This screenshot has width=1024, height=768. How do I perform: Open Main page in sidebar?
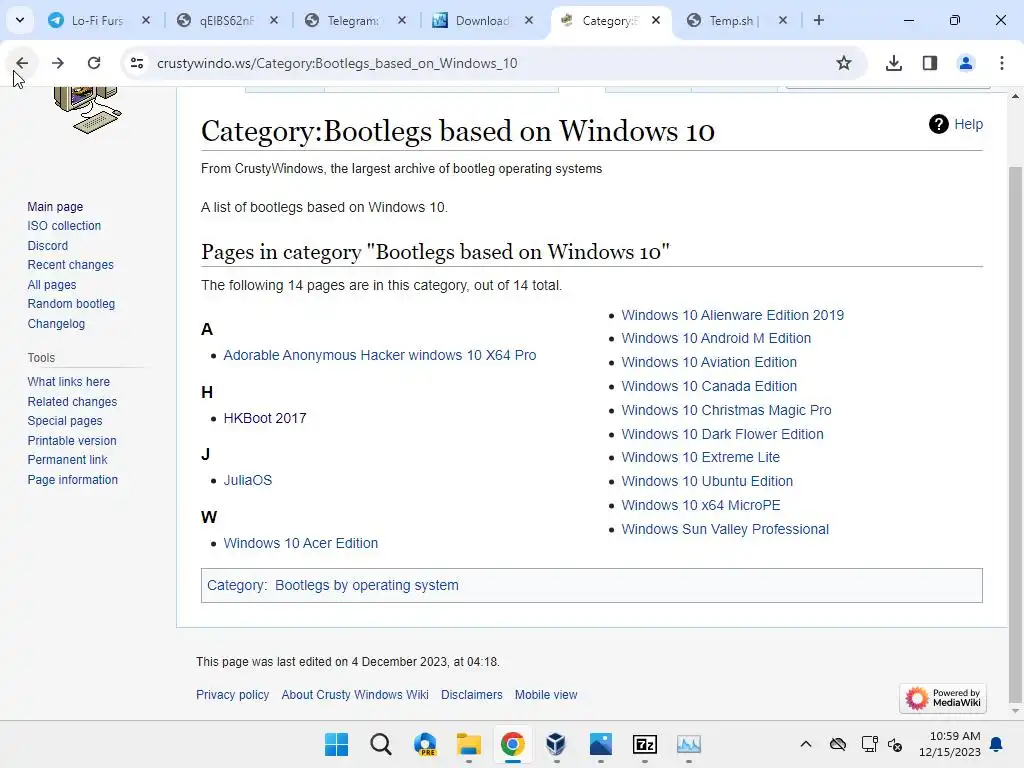pos(55,206)
